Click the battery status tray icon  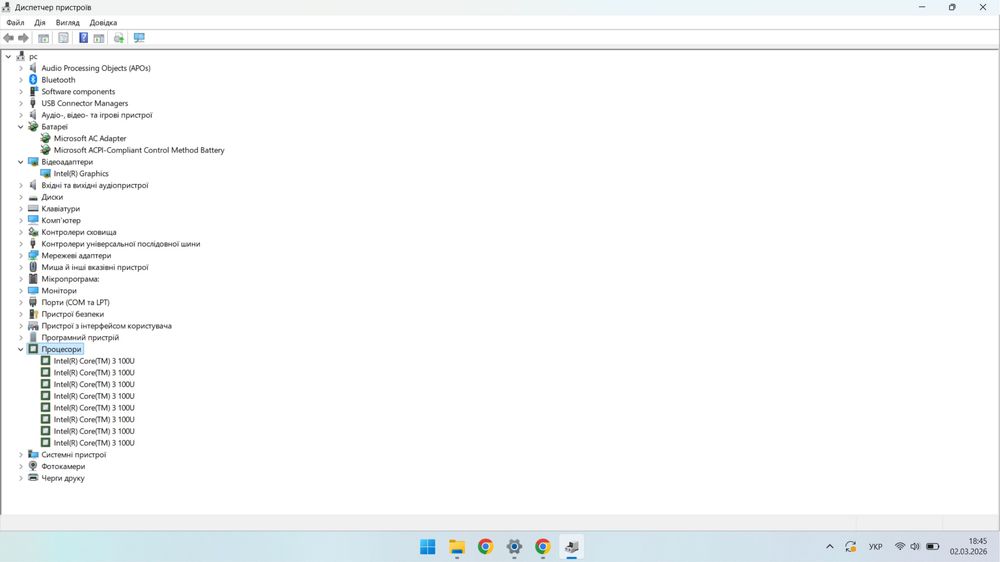point(932,547)
